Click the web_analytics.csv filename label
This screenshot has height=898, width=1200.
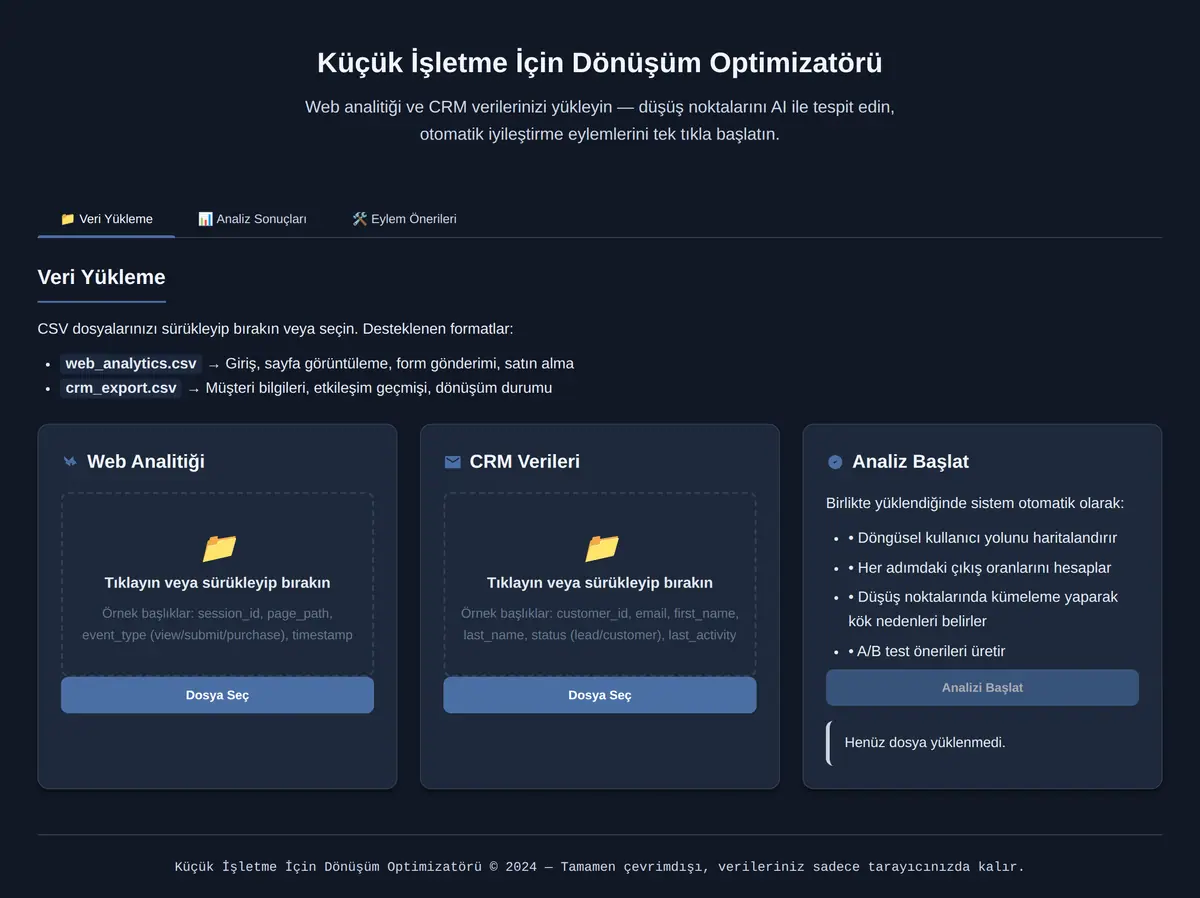(x=131, y=363)
